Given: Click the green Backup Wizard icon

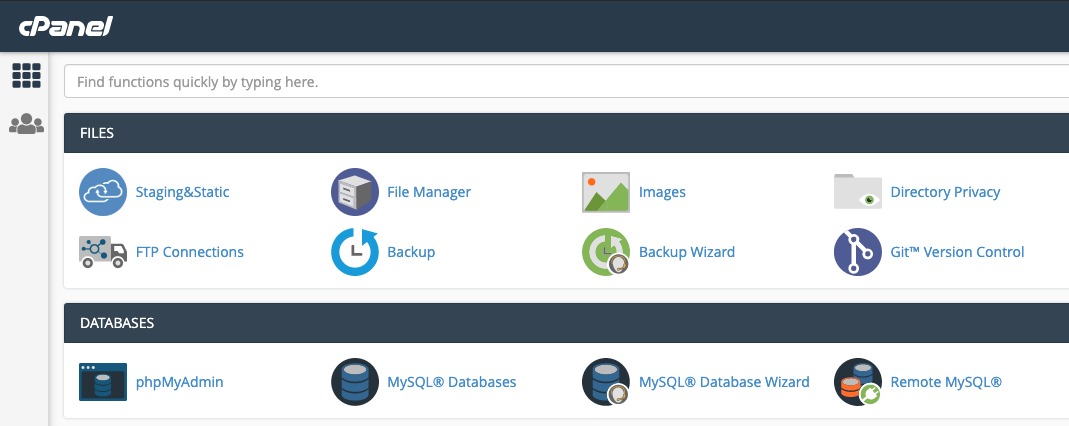Looking at the screenshot, I should 605,252.
